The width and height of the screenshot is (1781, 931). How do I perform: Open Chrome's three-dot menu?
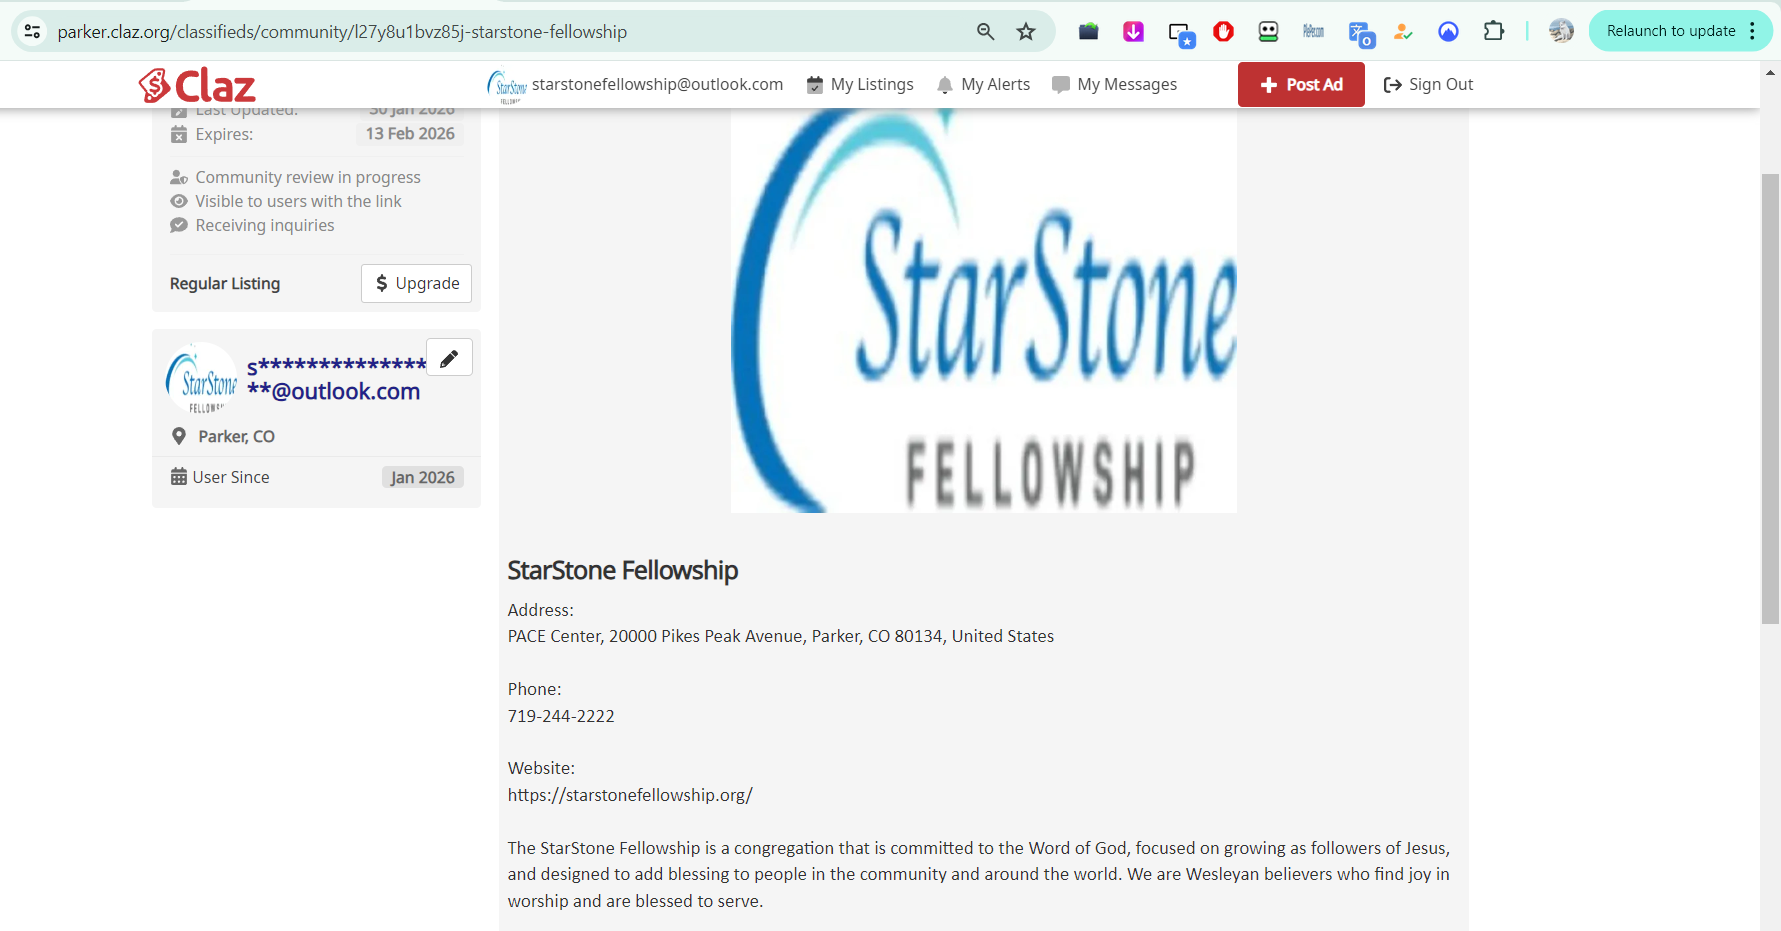pyautogui.click(x=1752, y=32)
